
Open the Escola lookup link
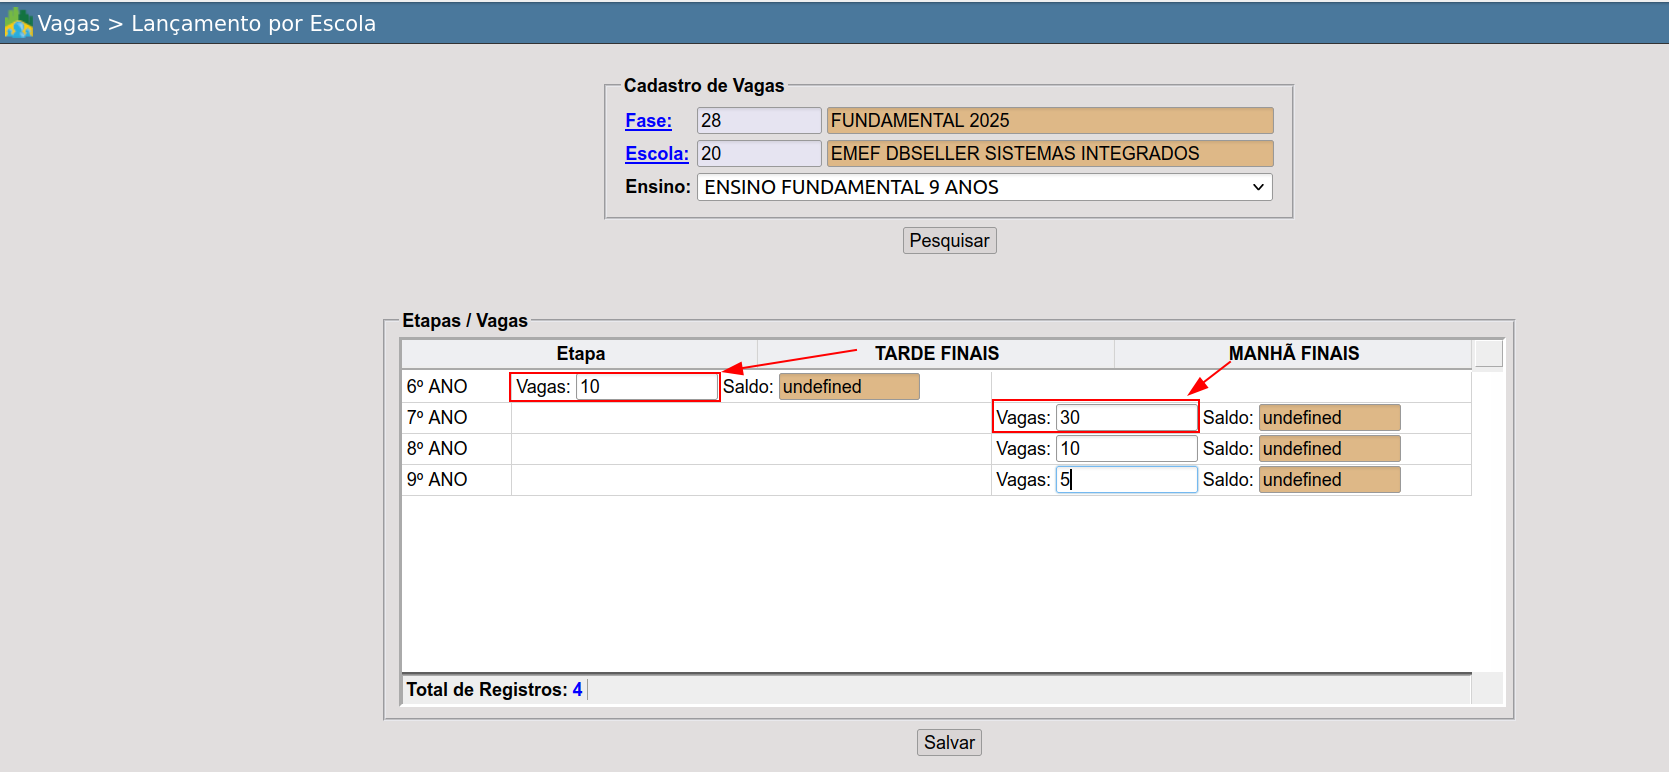point(656,154)
